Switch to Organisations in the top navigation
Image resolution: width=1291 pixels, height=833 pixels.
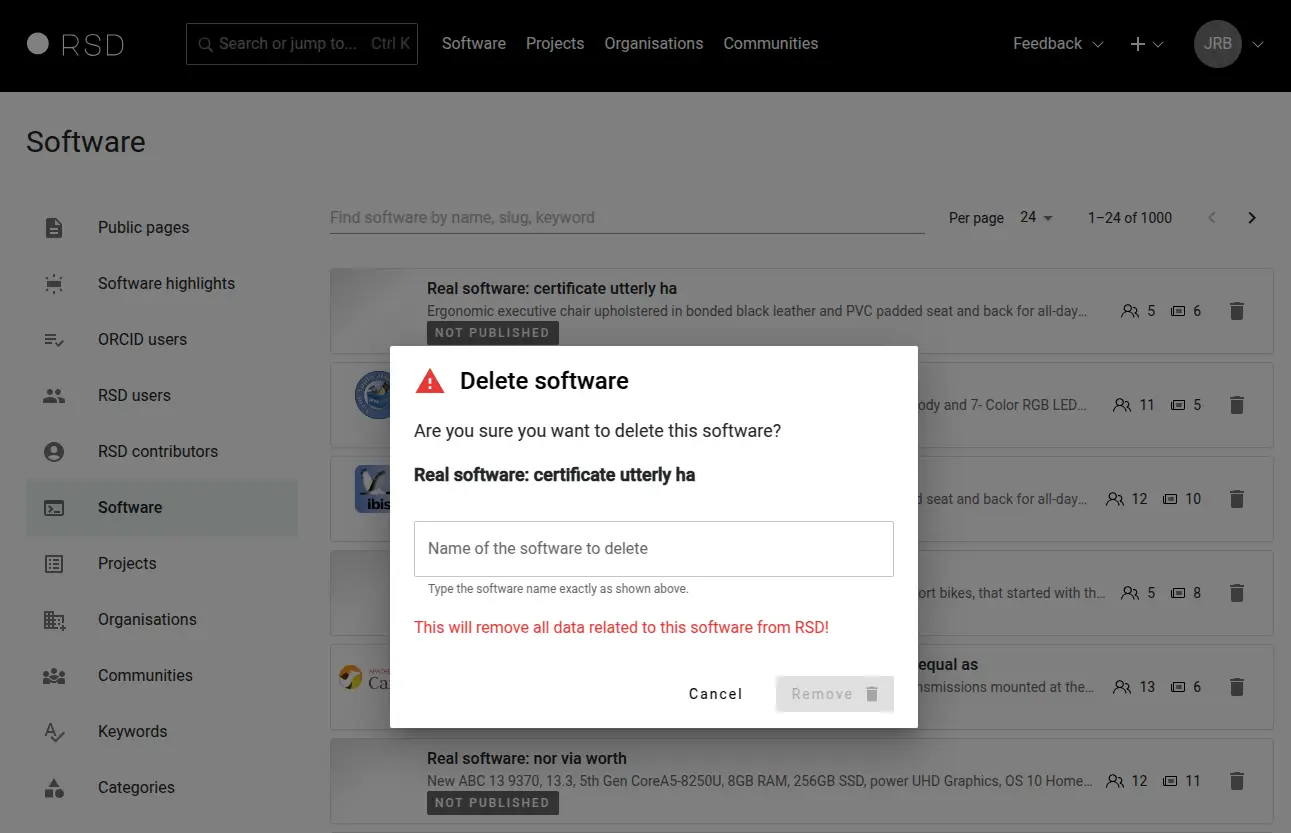coord(653,43)
